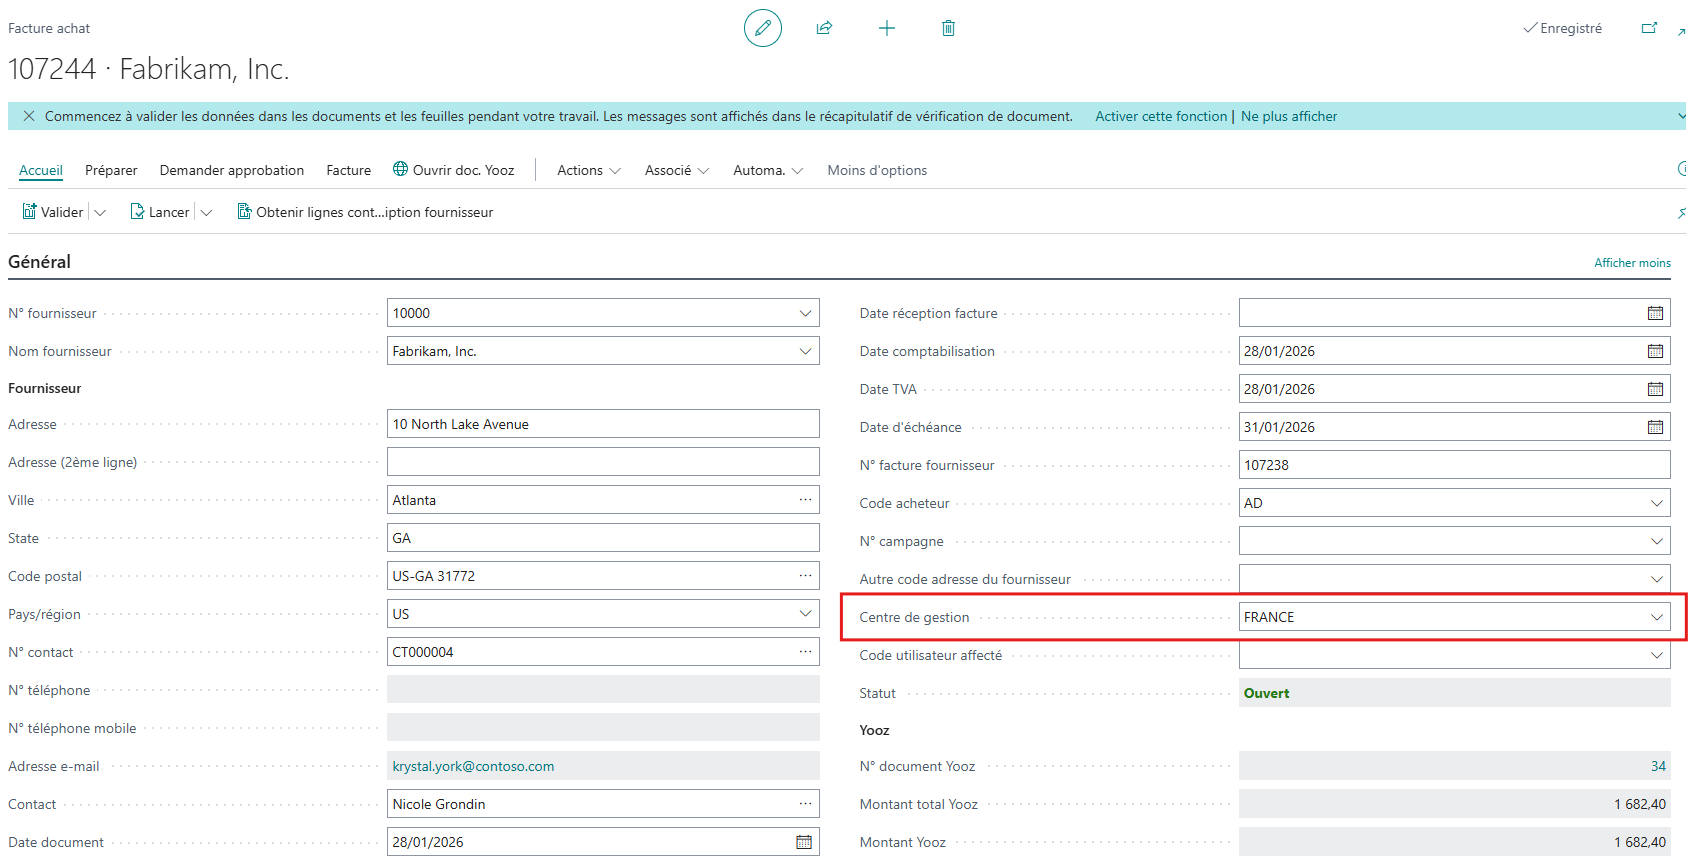The height and width of the screenshot is (862, 1688).
Task: Expand the Valider split-button arrow
Action: pos(100,212)
